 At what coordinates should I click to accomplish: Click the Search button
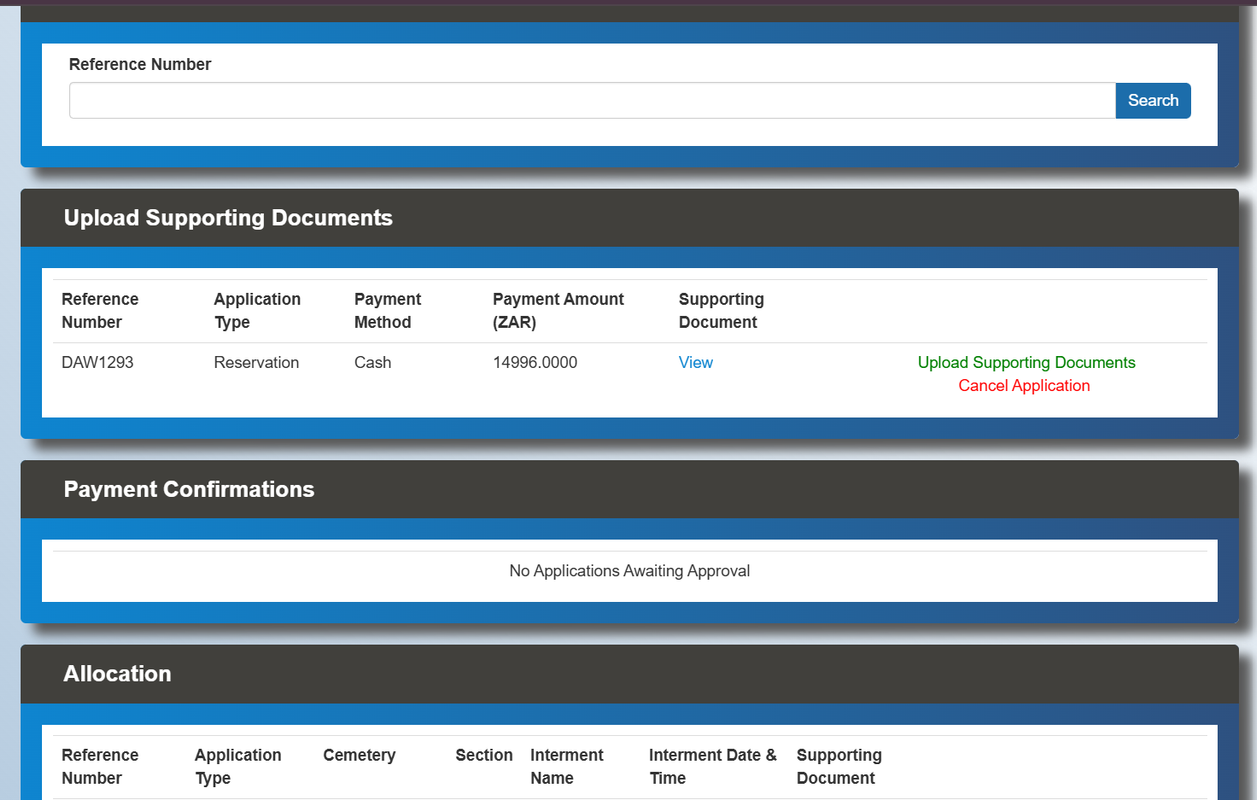(x=1153, y=100)
